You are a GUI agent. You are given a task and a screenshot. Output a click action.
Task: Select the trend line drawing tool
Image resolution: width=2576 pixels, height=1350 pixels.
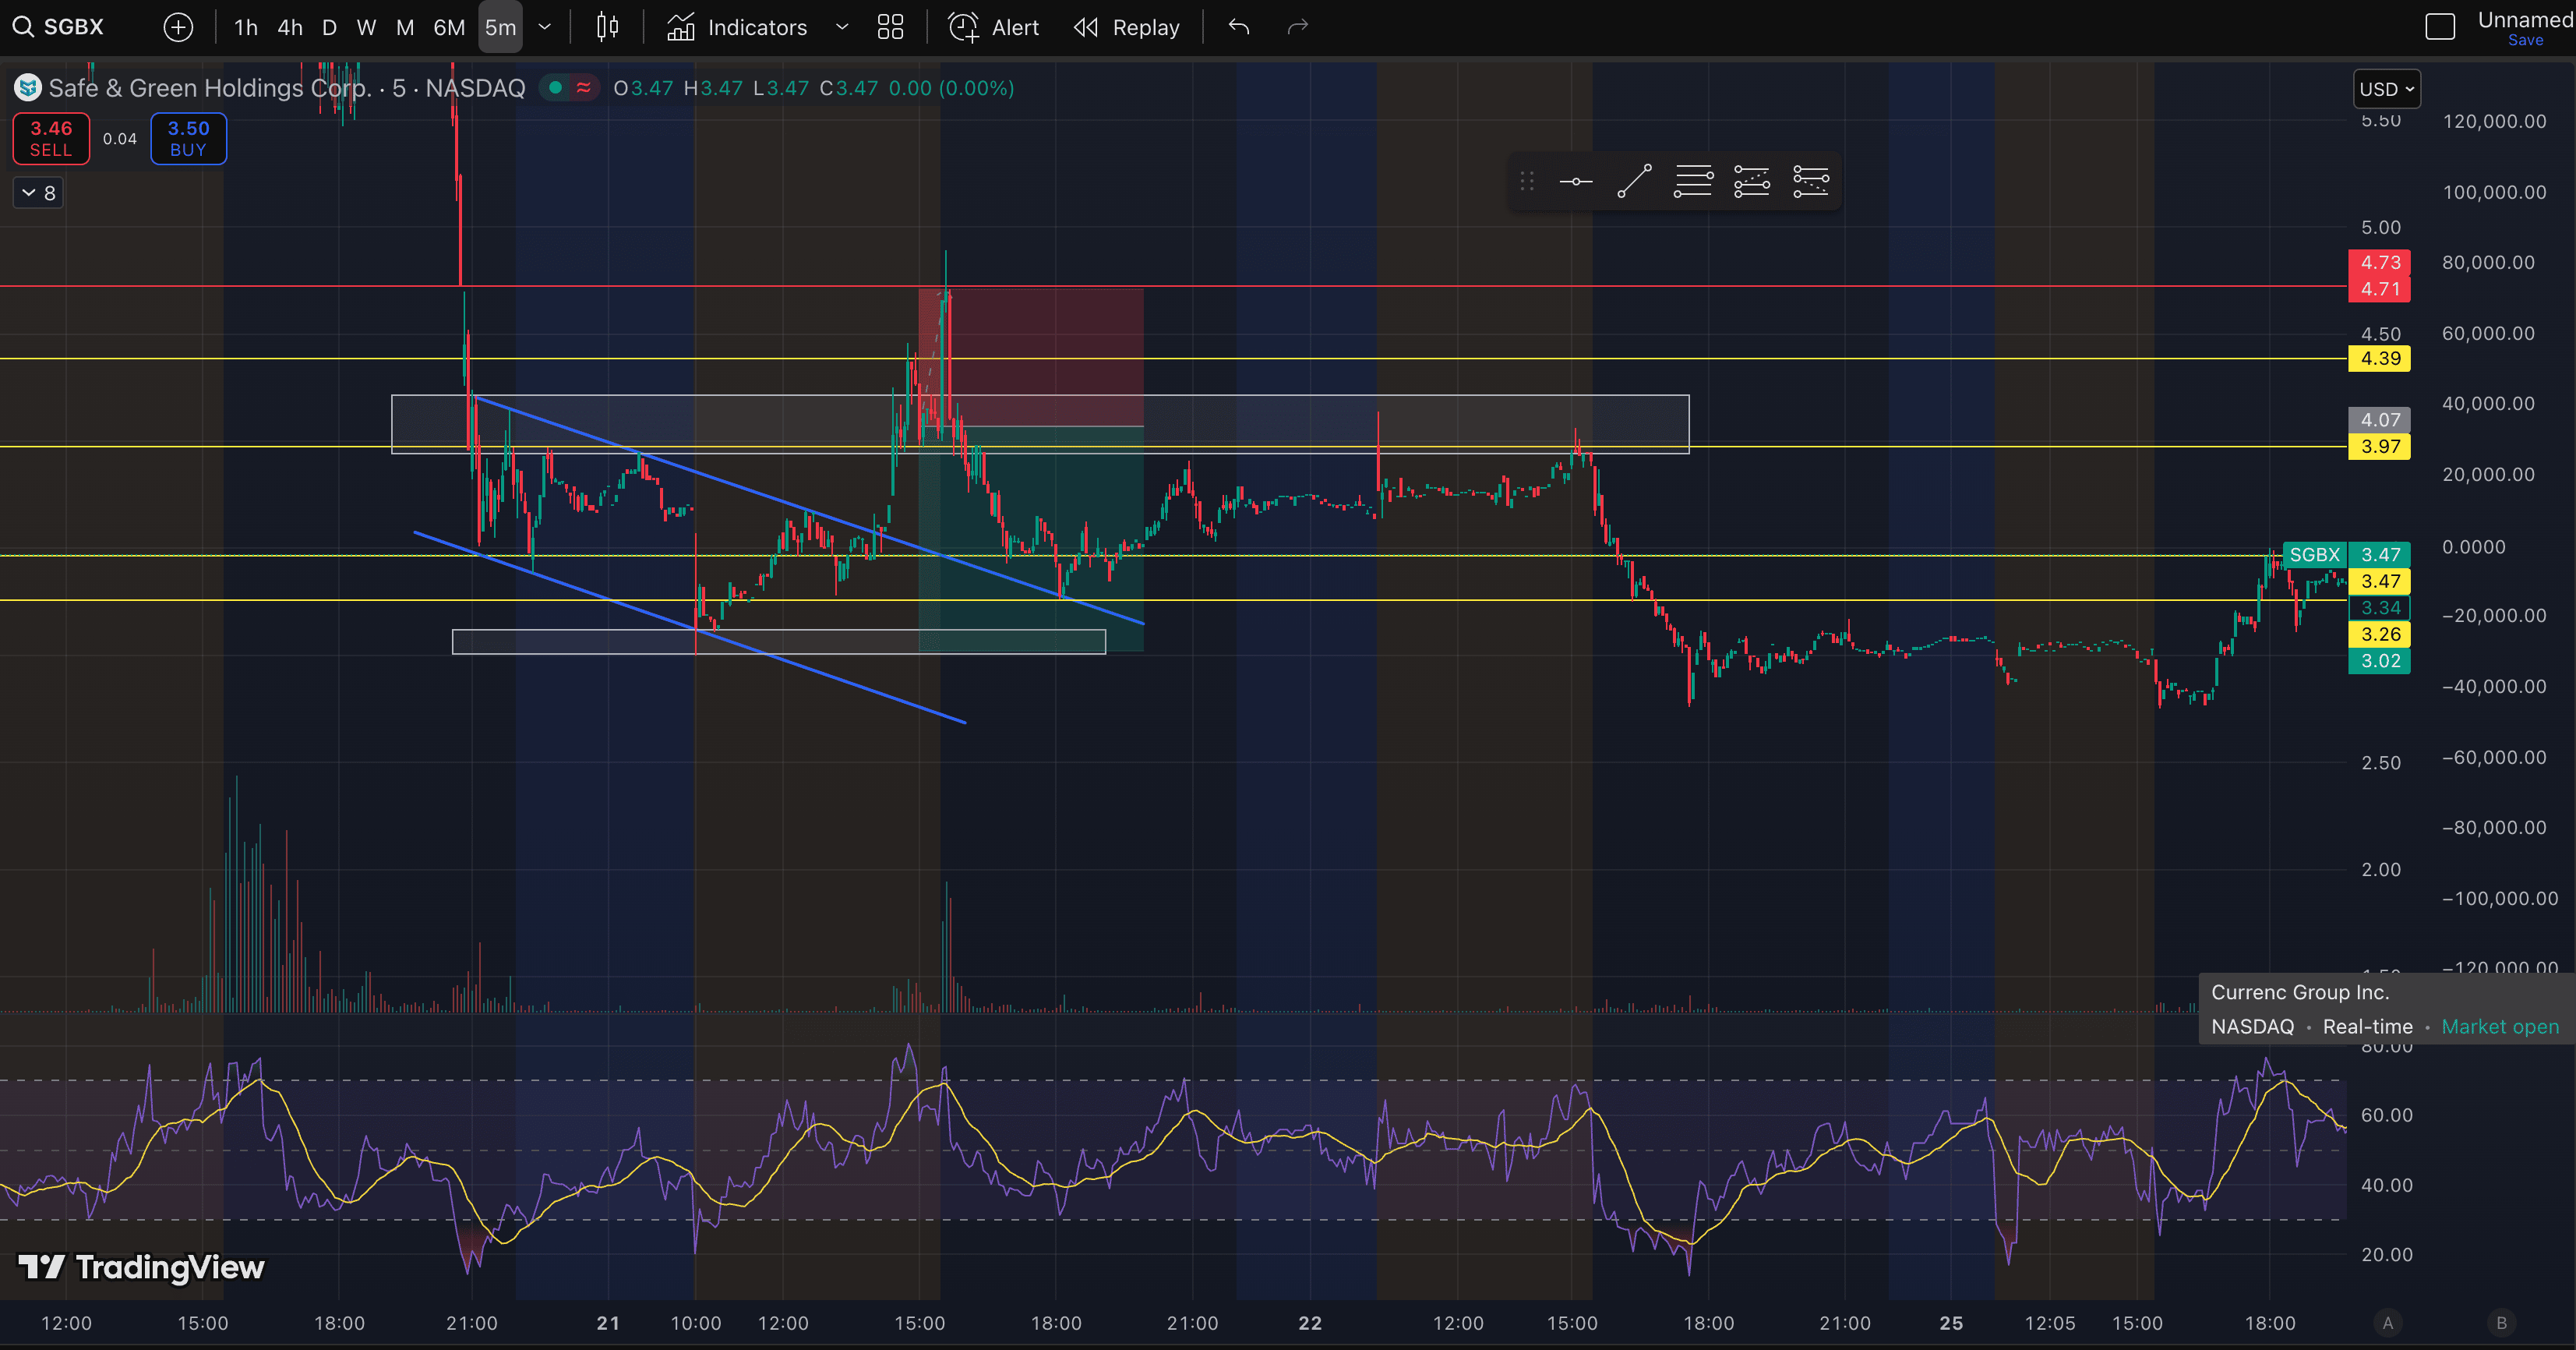click(x=1634, y=182)
